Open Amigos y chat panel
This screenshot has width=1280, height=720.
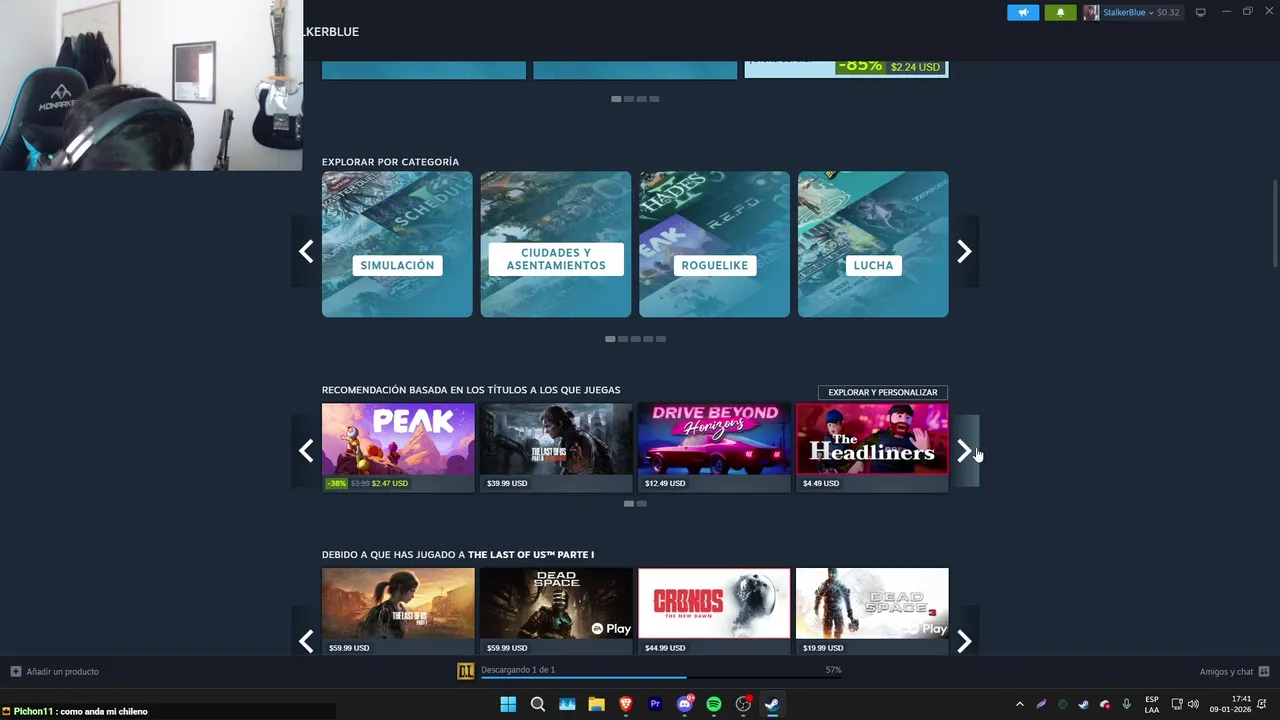(1226, 671)
